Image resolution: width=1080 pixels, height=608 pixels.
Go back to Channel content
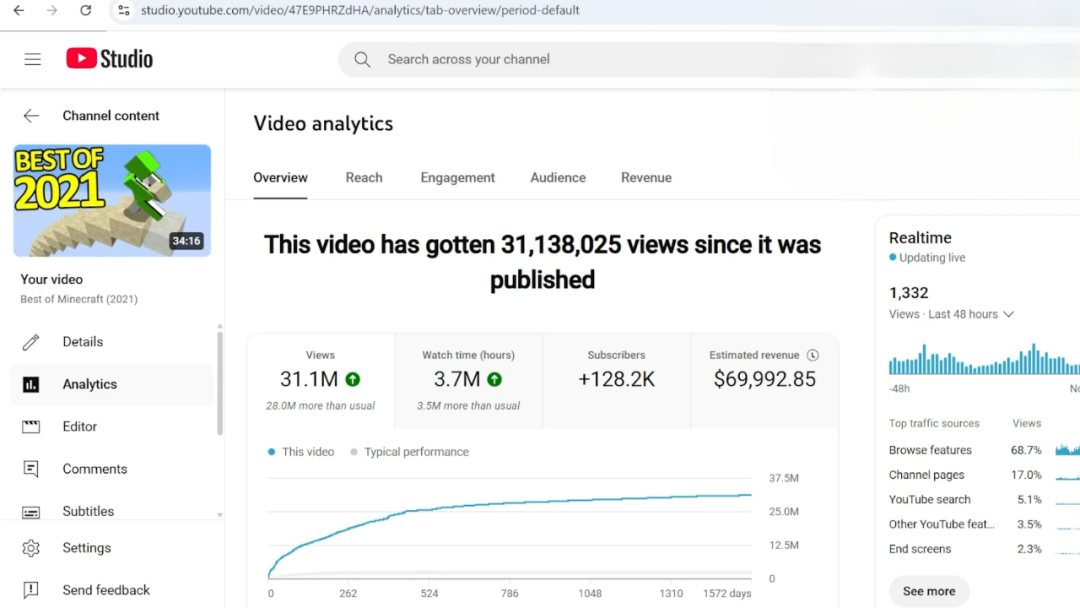point(31,115)
